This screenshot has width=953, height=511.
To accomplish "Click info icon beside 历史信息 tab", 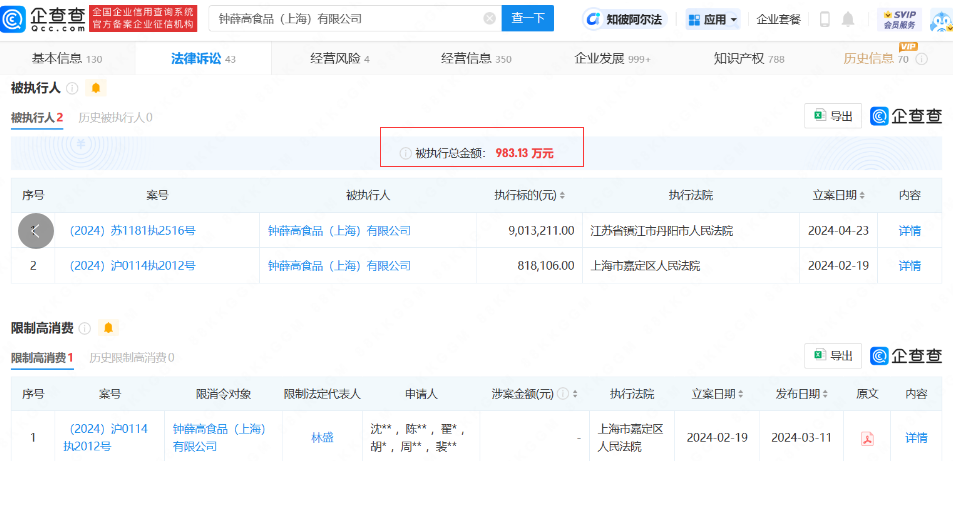I will 921,59.
